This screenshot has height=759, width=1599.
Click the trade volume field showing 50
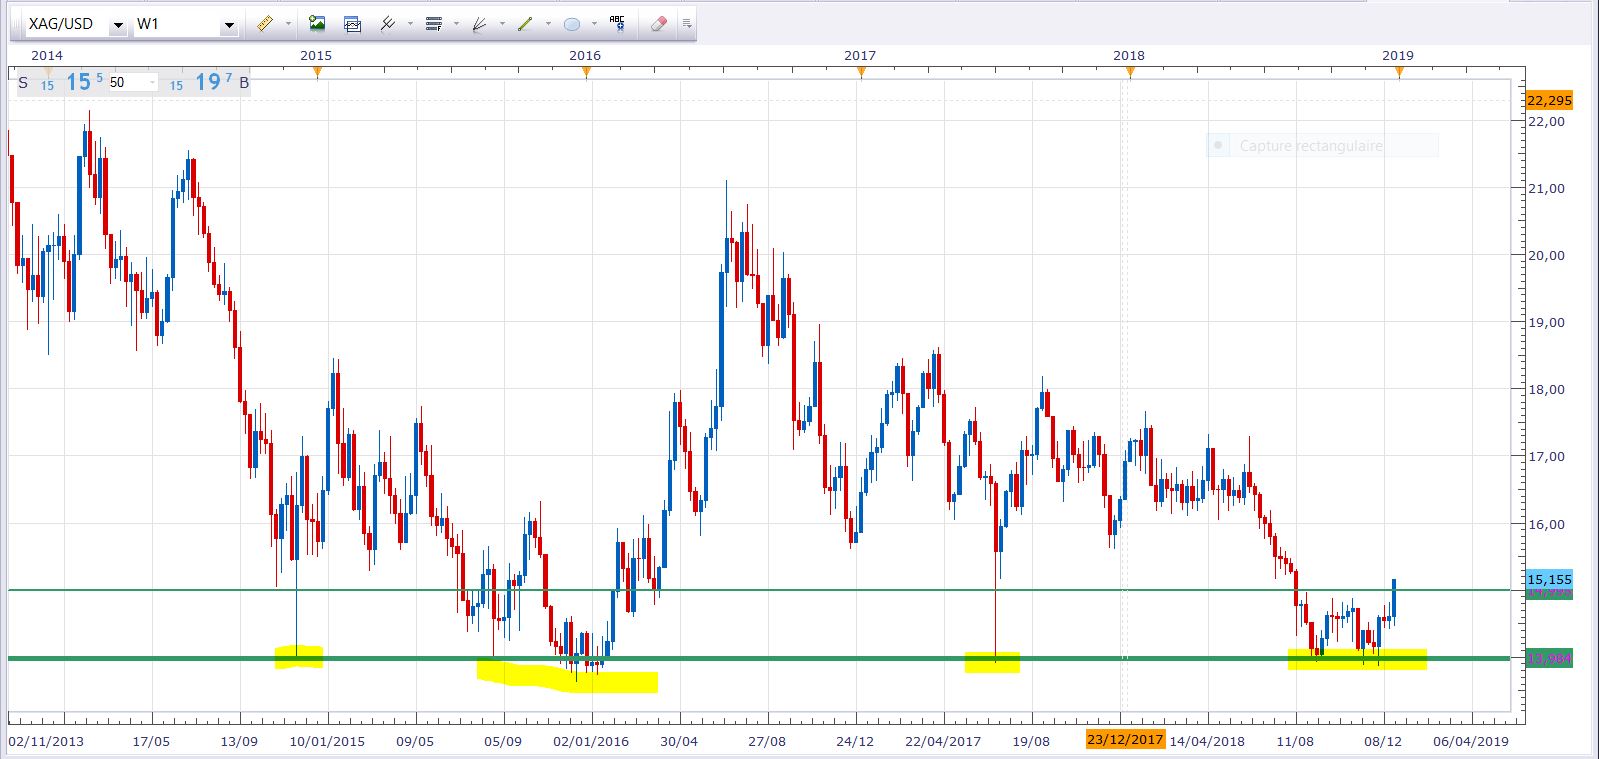[x=131, y=83]
